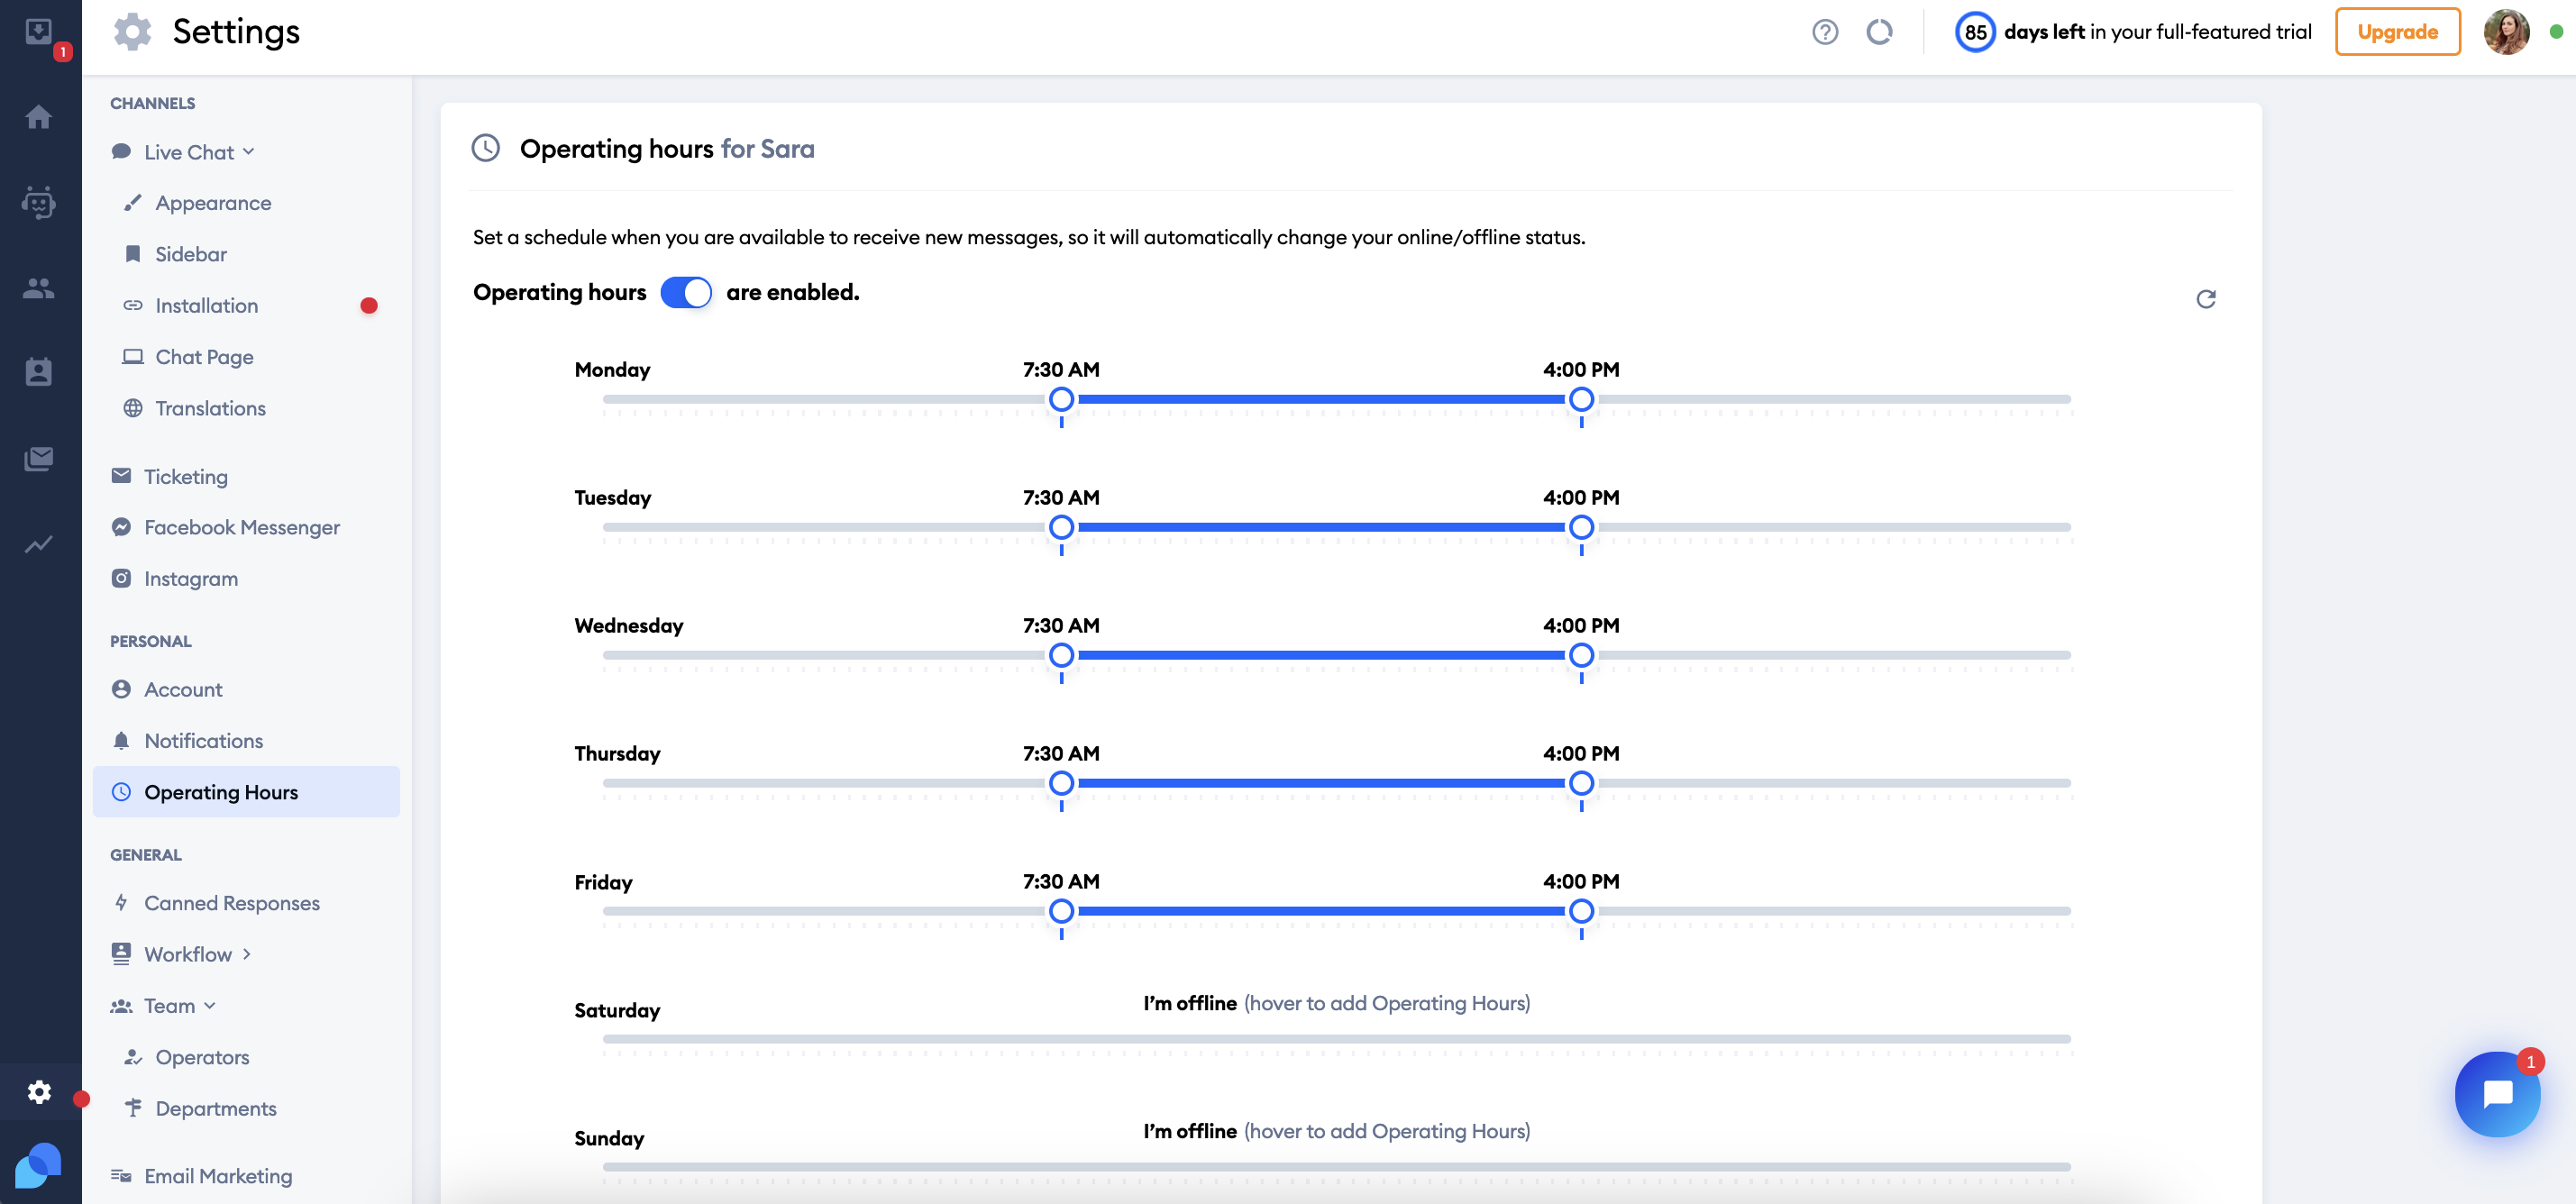The height and width of the screenshot is (1204, 2576).
Task: Click the inbox icon with notification badge
Action: [x=39, y=31]
